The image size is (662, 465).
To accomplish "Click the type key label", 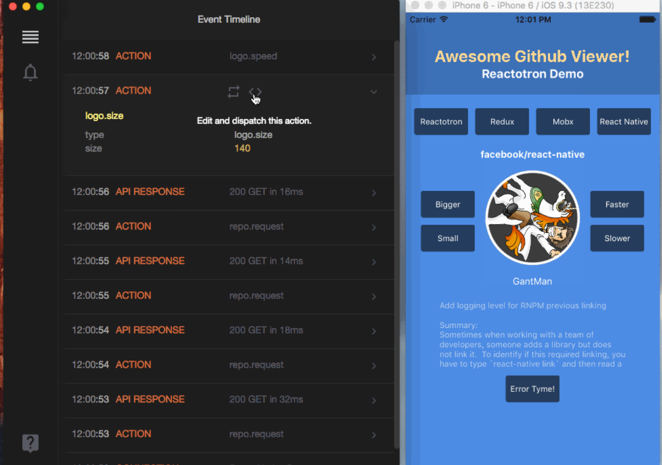I will pos(94,135).
